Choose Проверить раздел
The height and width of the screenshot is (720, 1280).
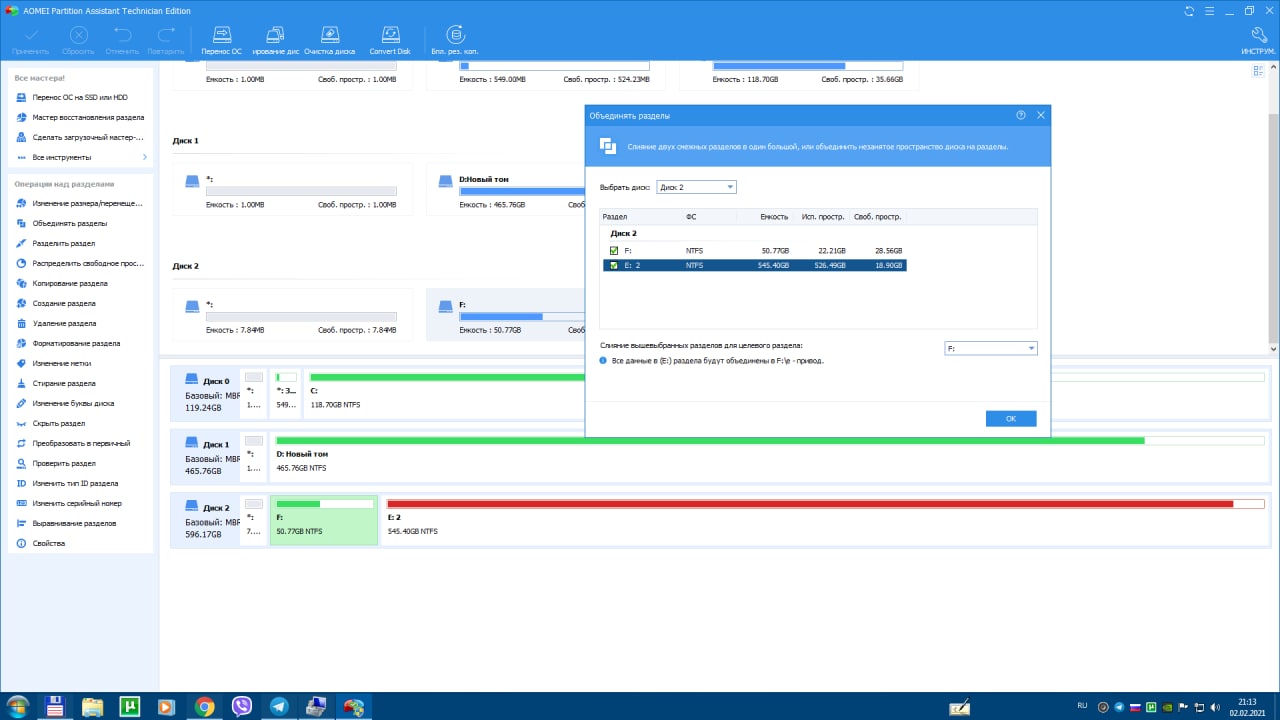[x=56, y=463]
